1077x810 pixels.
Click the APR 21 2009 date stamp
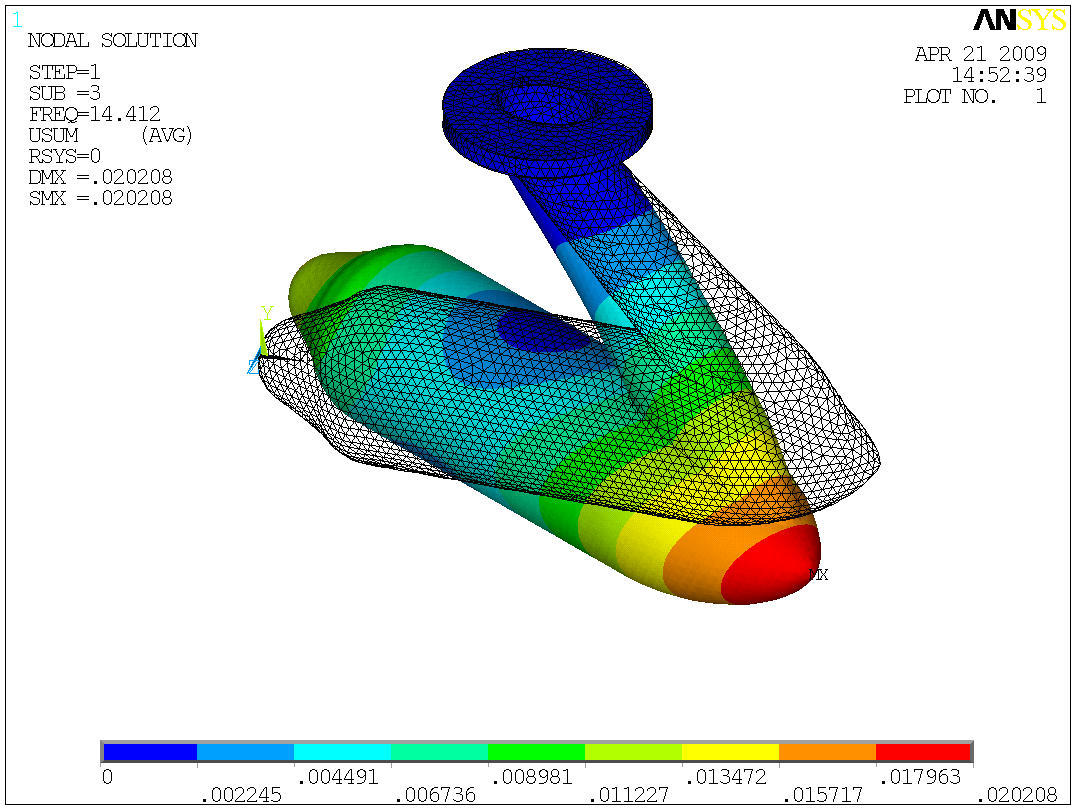coord(983,55)
